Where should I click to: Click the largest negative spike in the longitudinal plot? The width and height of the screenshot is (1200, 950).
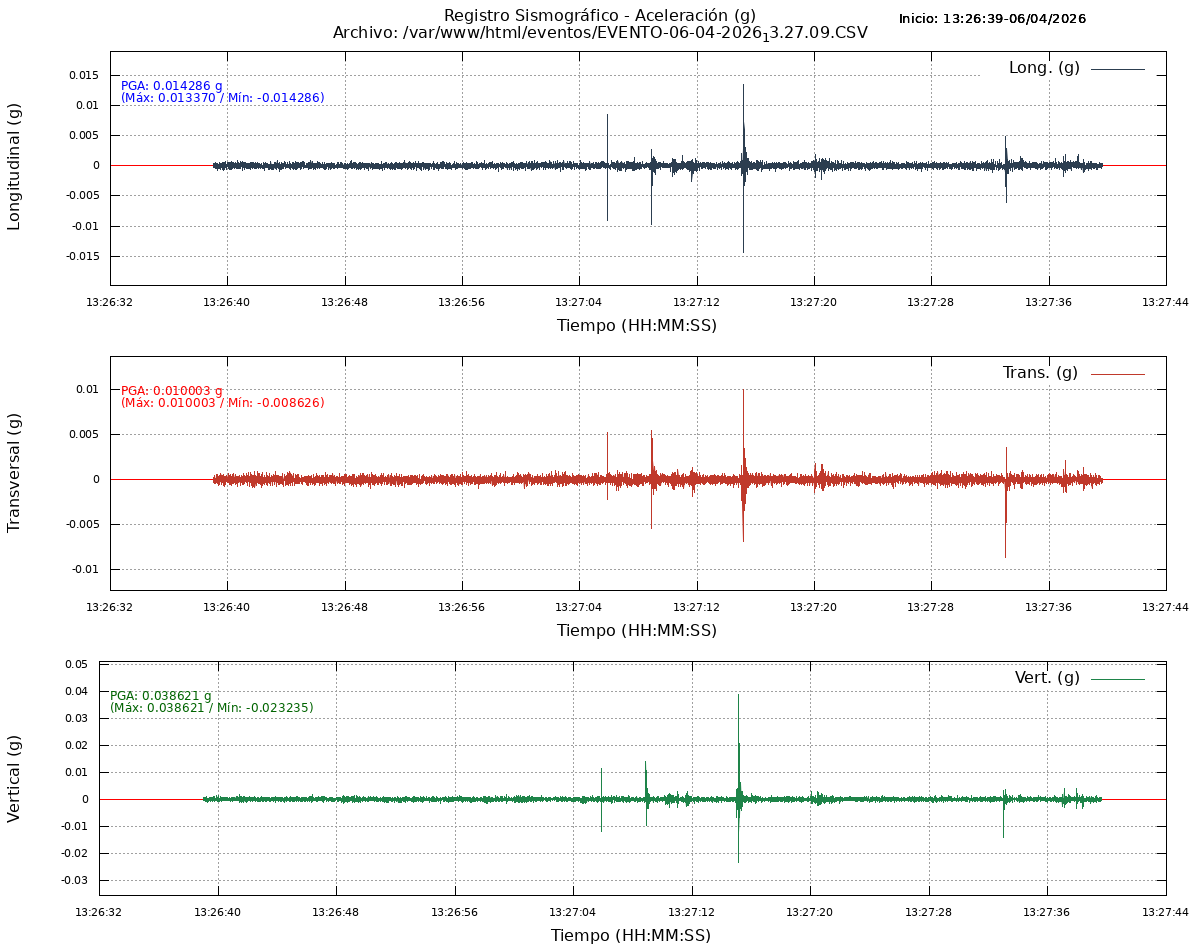click(743, 250)
